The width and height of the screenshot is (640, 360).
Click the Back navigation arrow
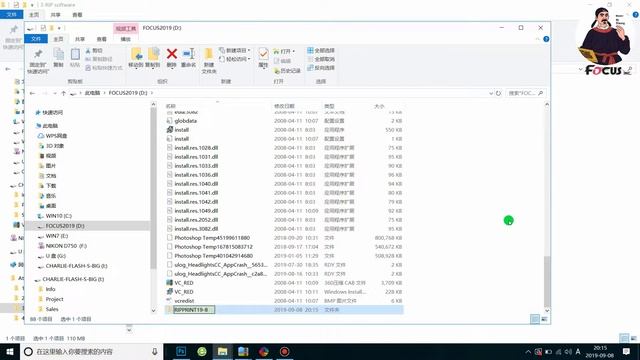[x=33, y=93]
